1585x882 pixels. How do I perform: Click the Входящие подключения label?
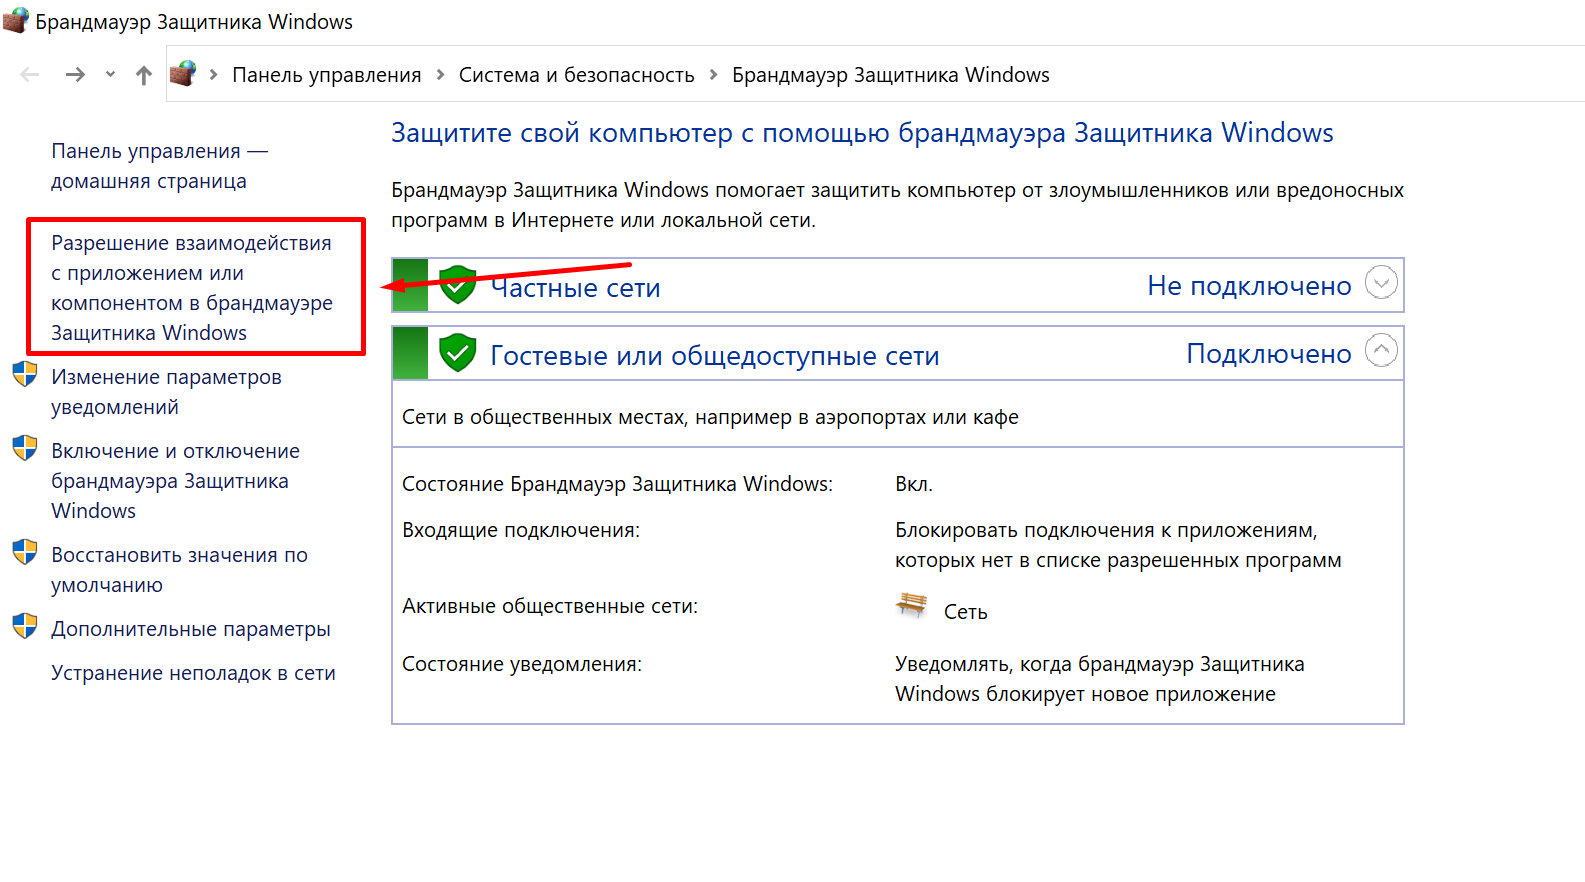[520, 530]
